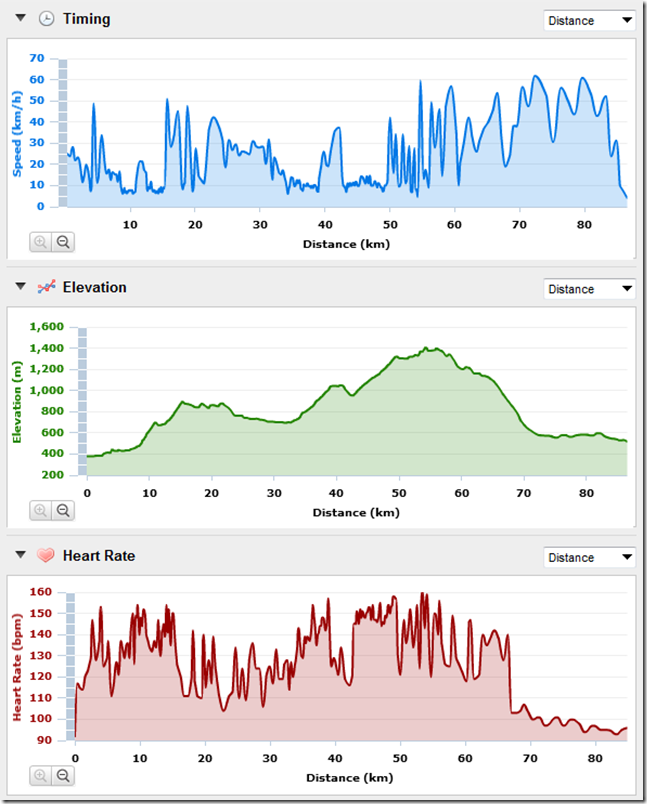
Task: Click the heart rate chart vertical range bar
Action: 71,667
